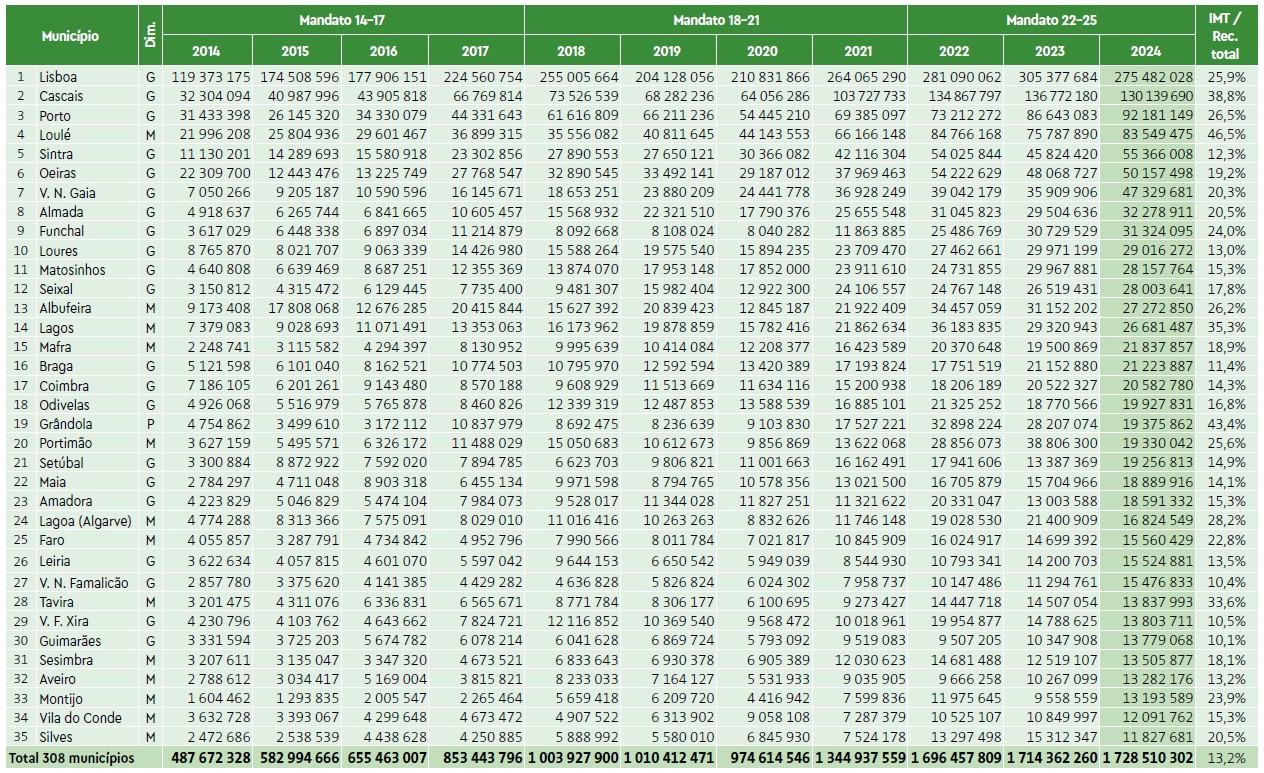Click Funchal 2022 value 25 486 769
1264x773 pixels.
pyautogui.click(x=955, y=231)
